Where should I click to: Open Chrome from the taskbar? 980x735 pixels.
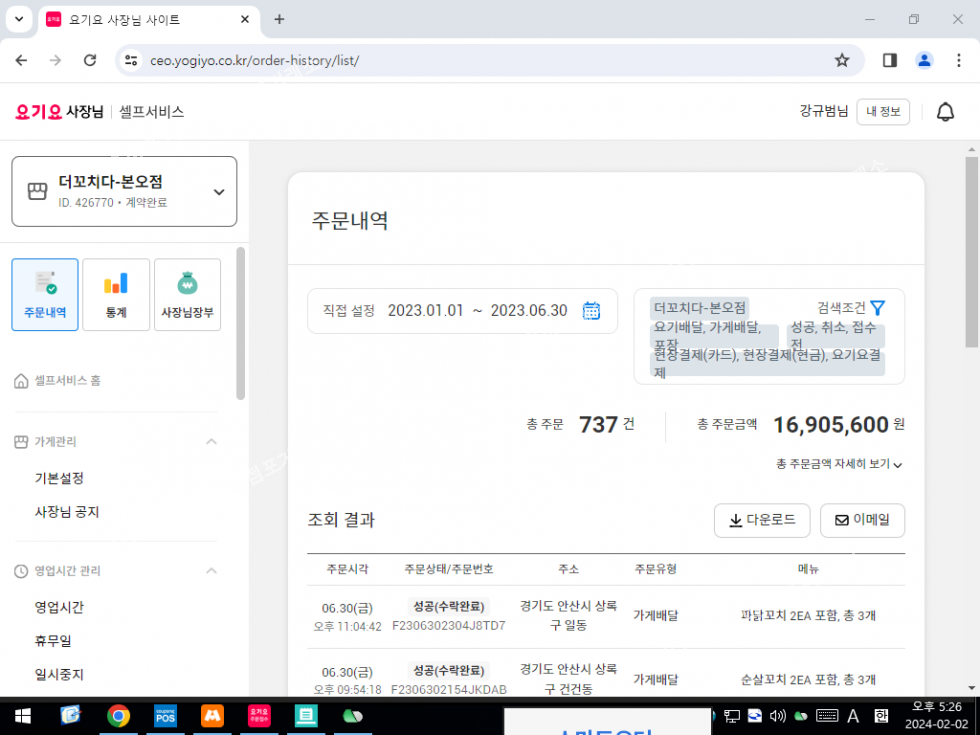pyautogui.click(x=118, y=716)
